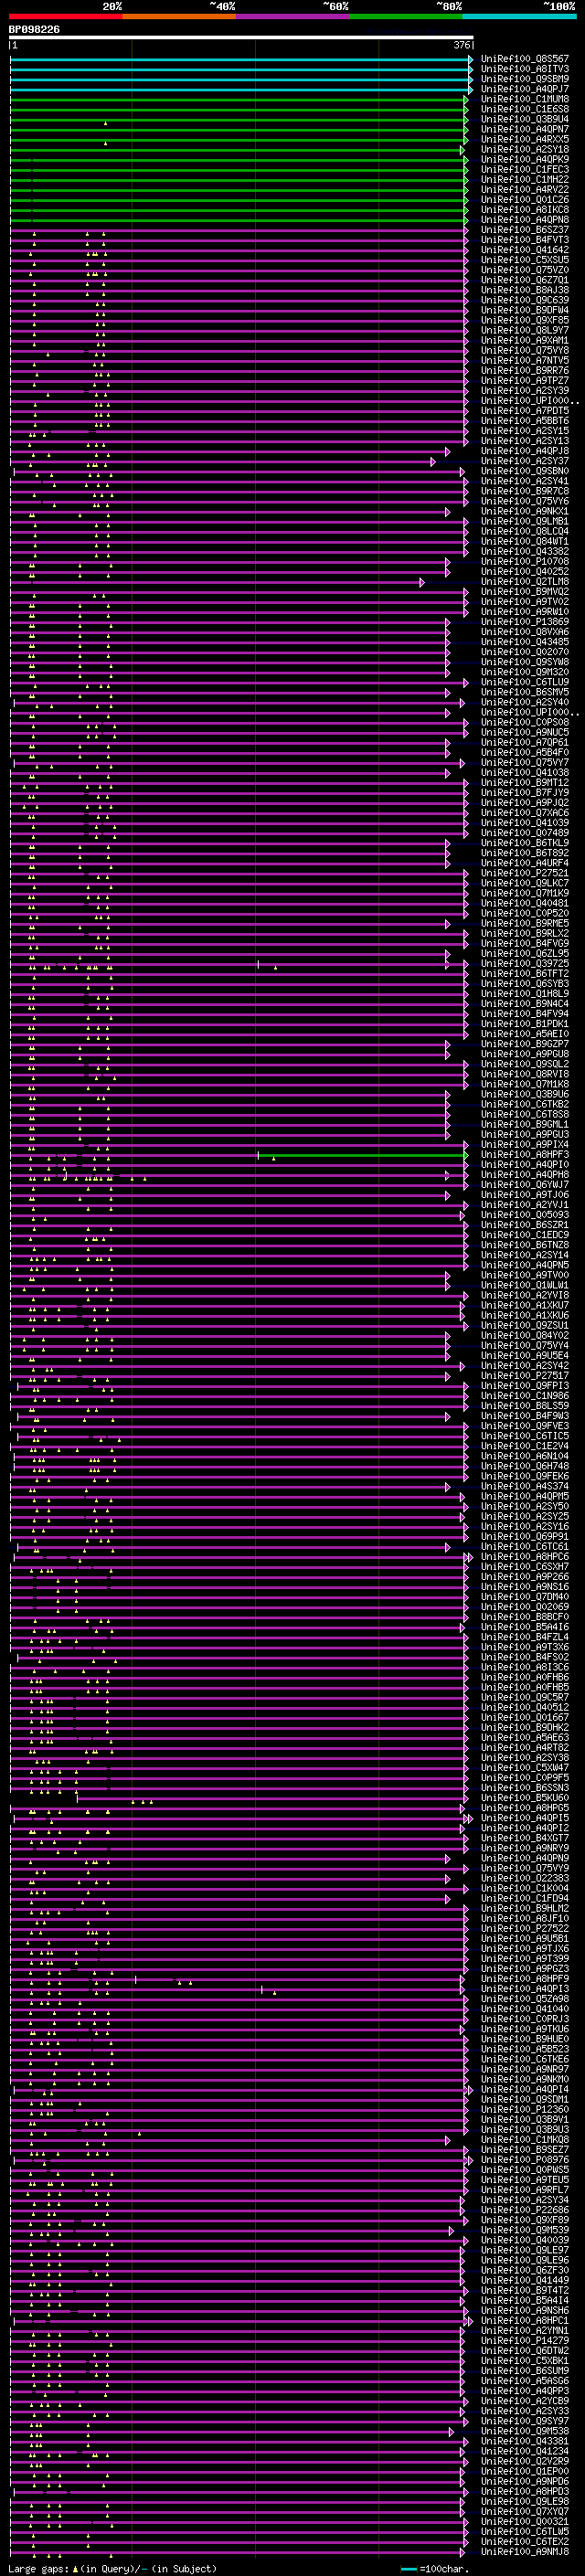Click label UniRef100_B6SZ37
Screen dimensions: 585x2576
tap(525, 229)
